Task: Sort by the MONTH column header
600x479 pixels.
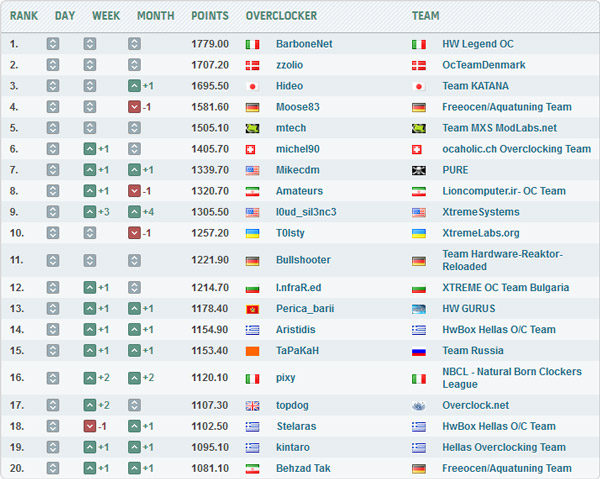Action: point(156,16)
